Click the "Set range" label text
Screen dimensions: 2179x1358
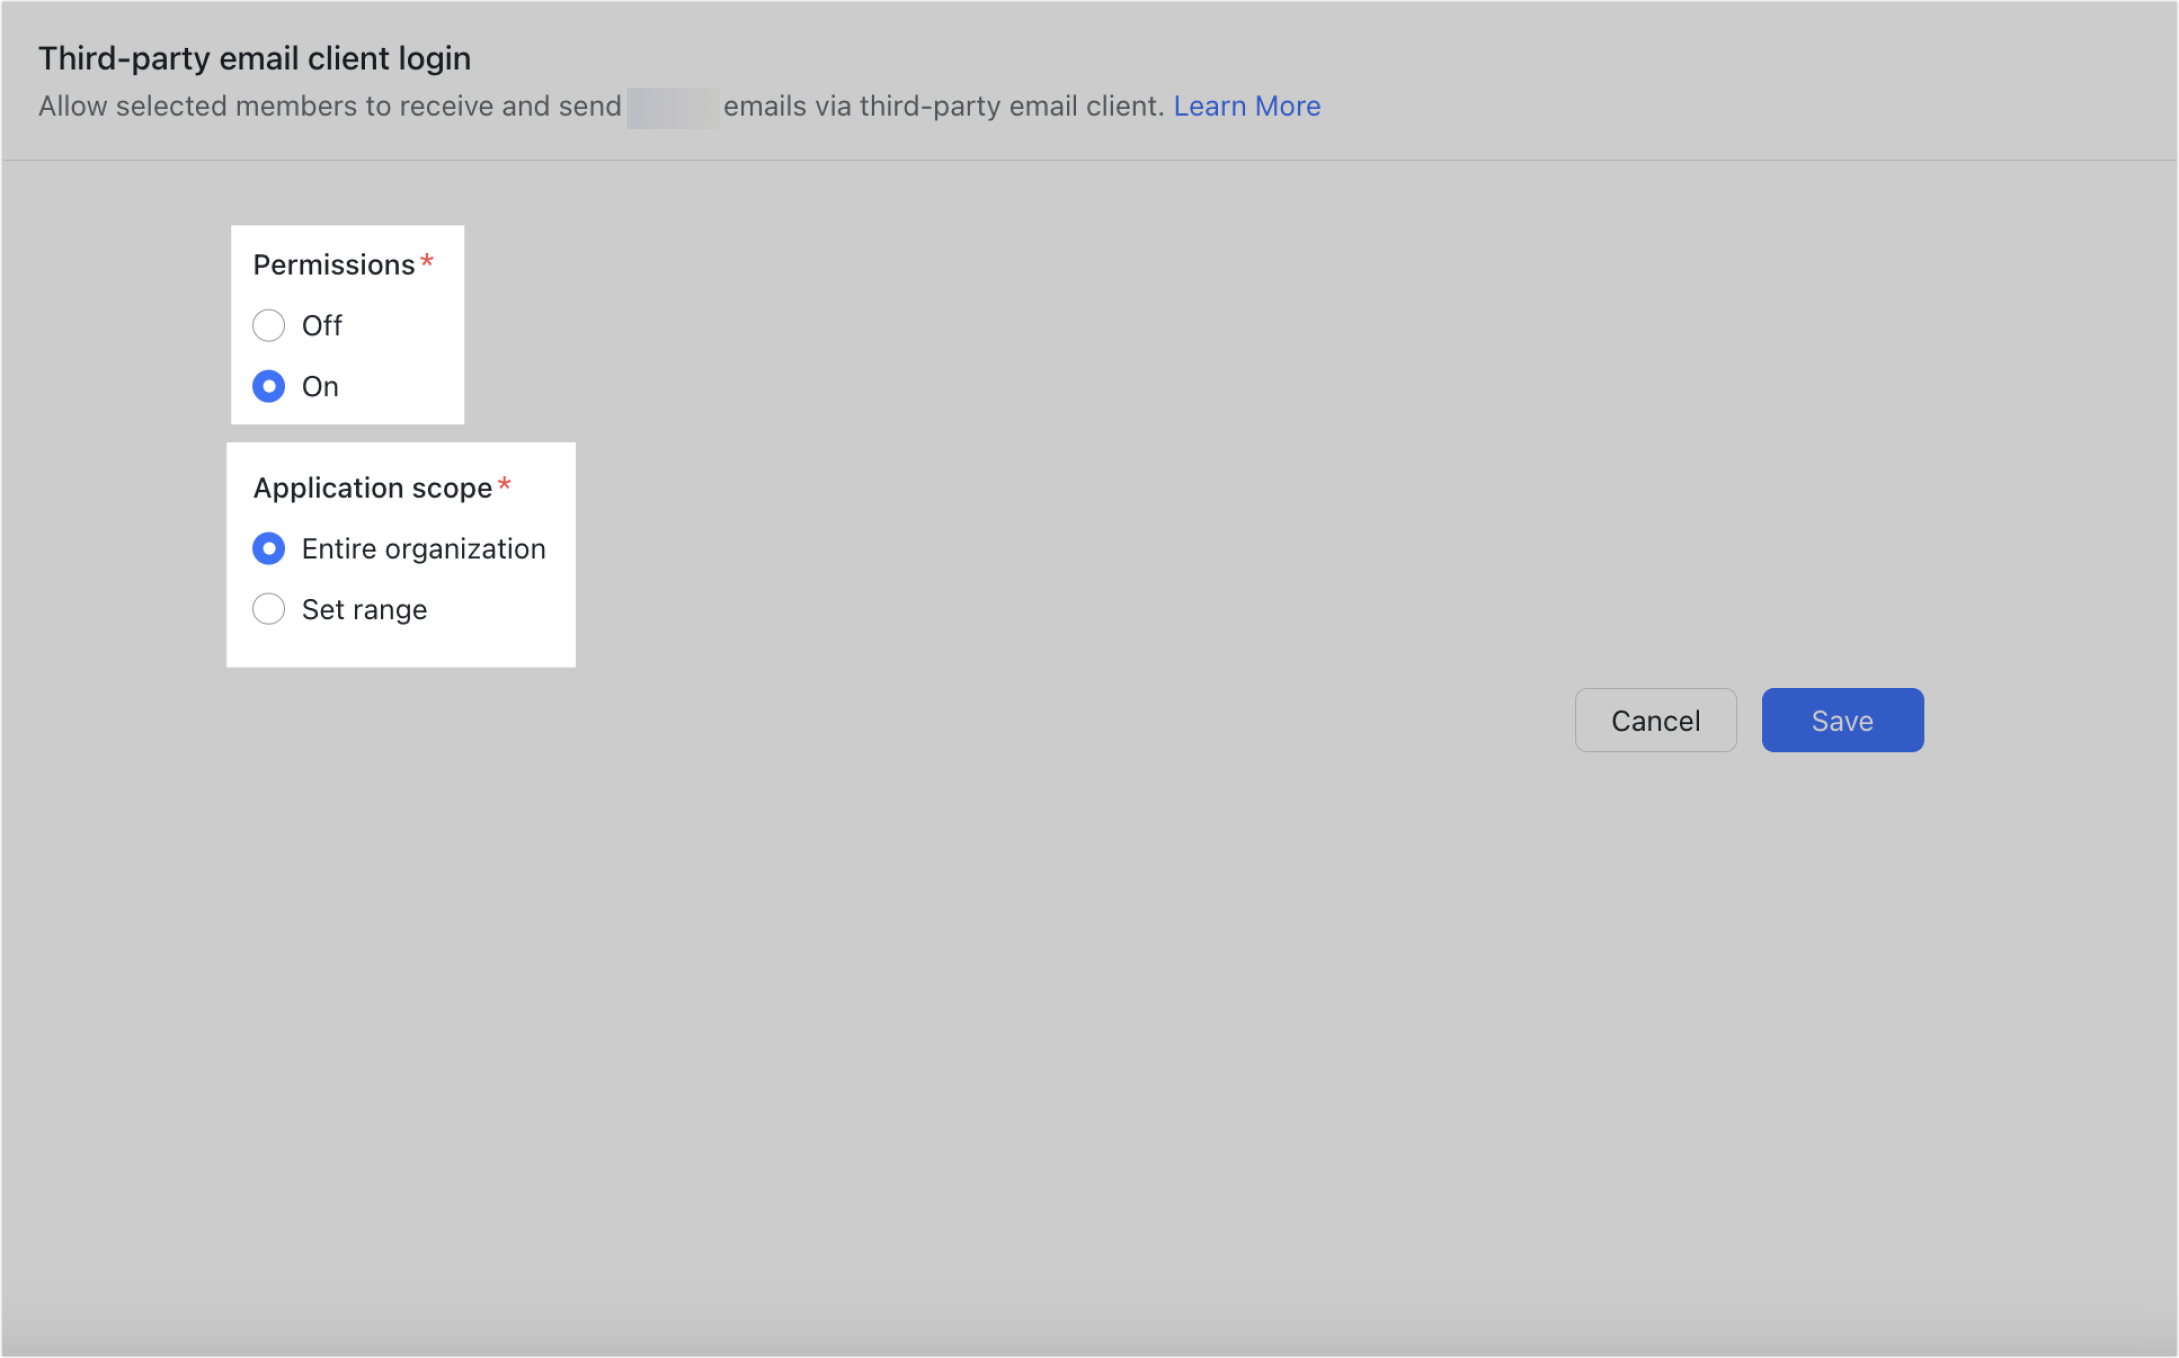364,609
